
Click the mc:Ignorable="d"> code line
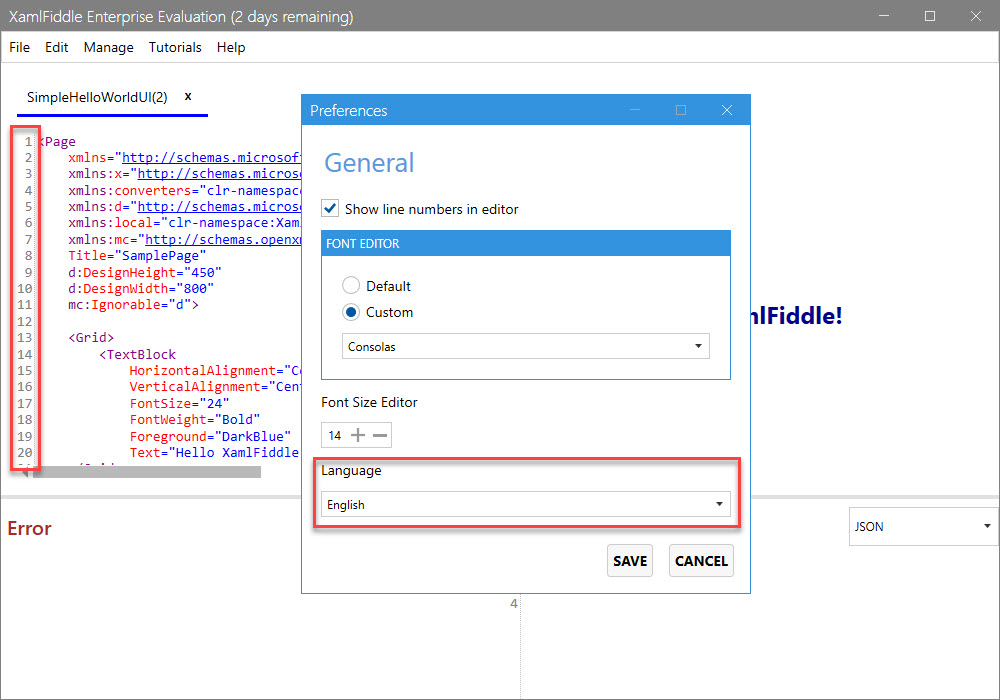pyautogui.click(x=133, y=305)
